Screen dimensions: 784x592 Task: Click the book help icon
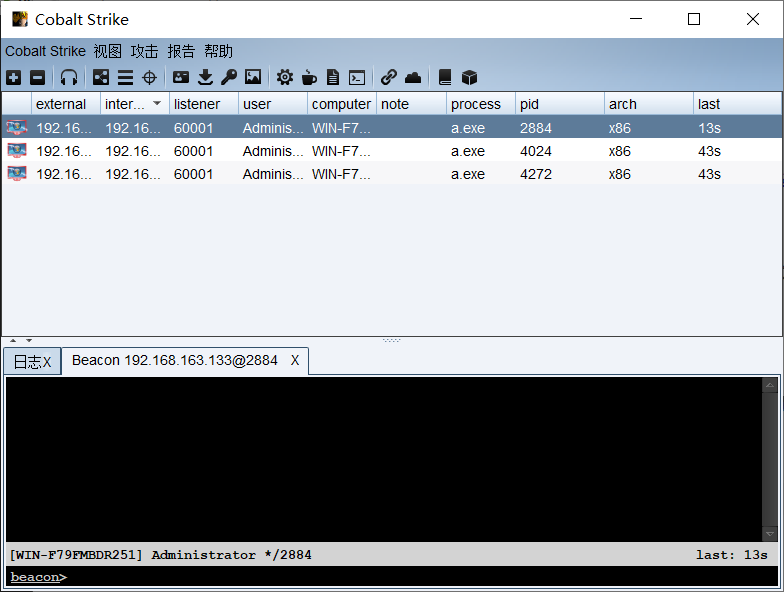pos(445,78)
